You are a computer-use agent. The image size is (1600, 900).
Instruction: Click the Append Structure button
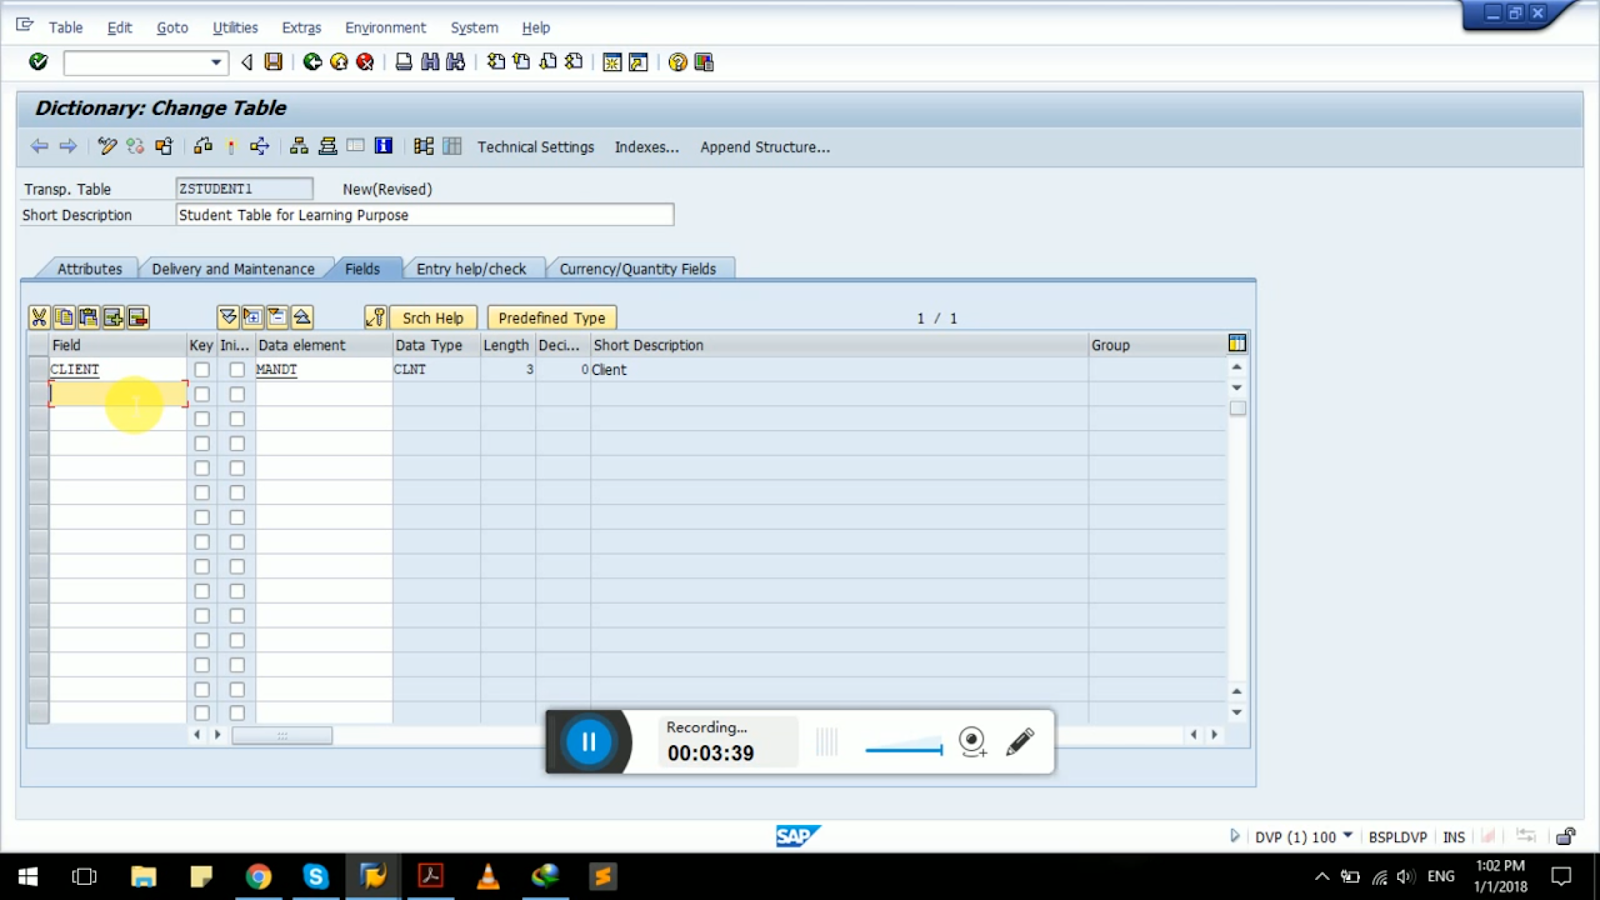coord(764,146)
